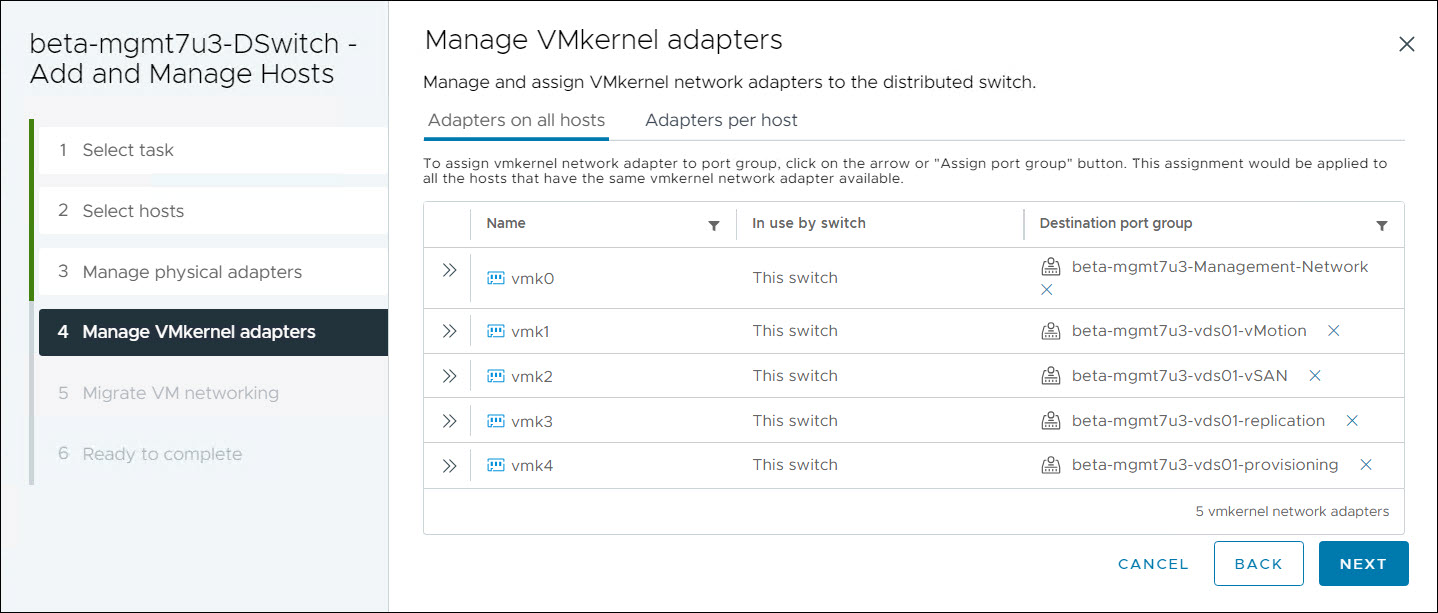1438x613 pixels.
Task: Switch to Adapters per host tab
Action: click(721, 120)
